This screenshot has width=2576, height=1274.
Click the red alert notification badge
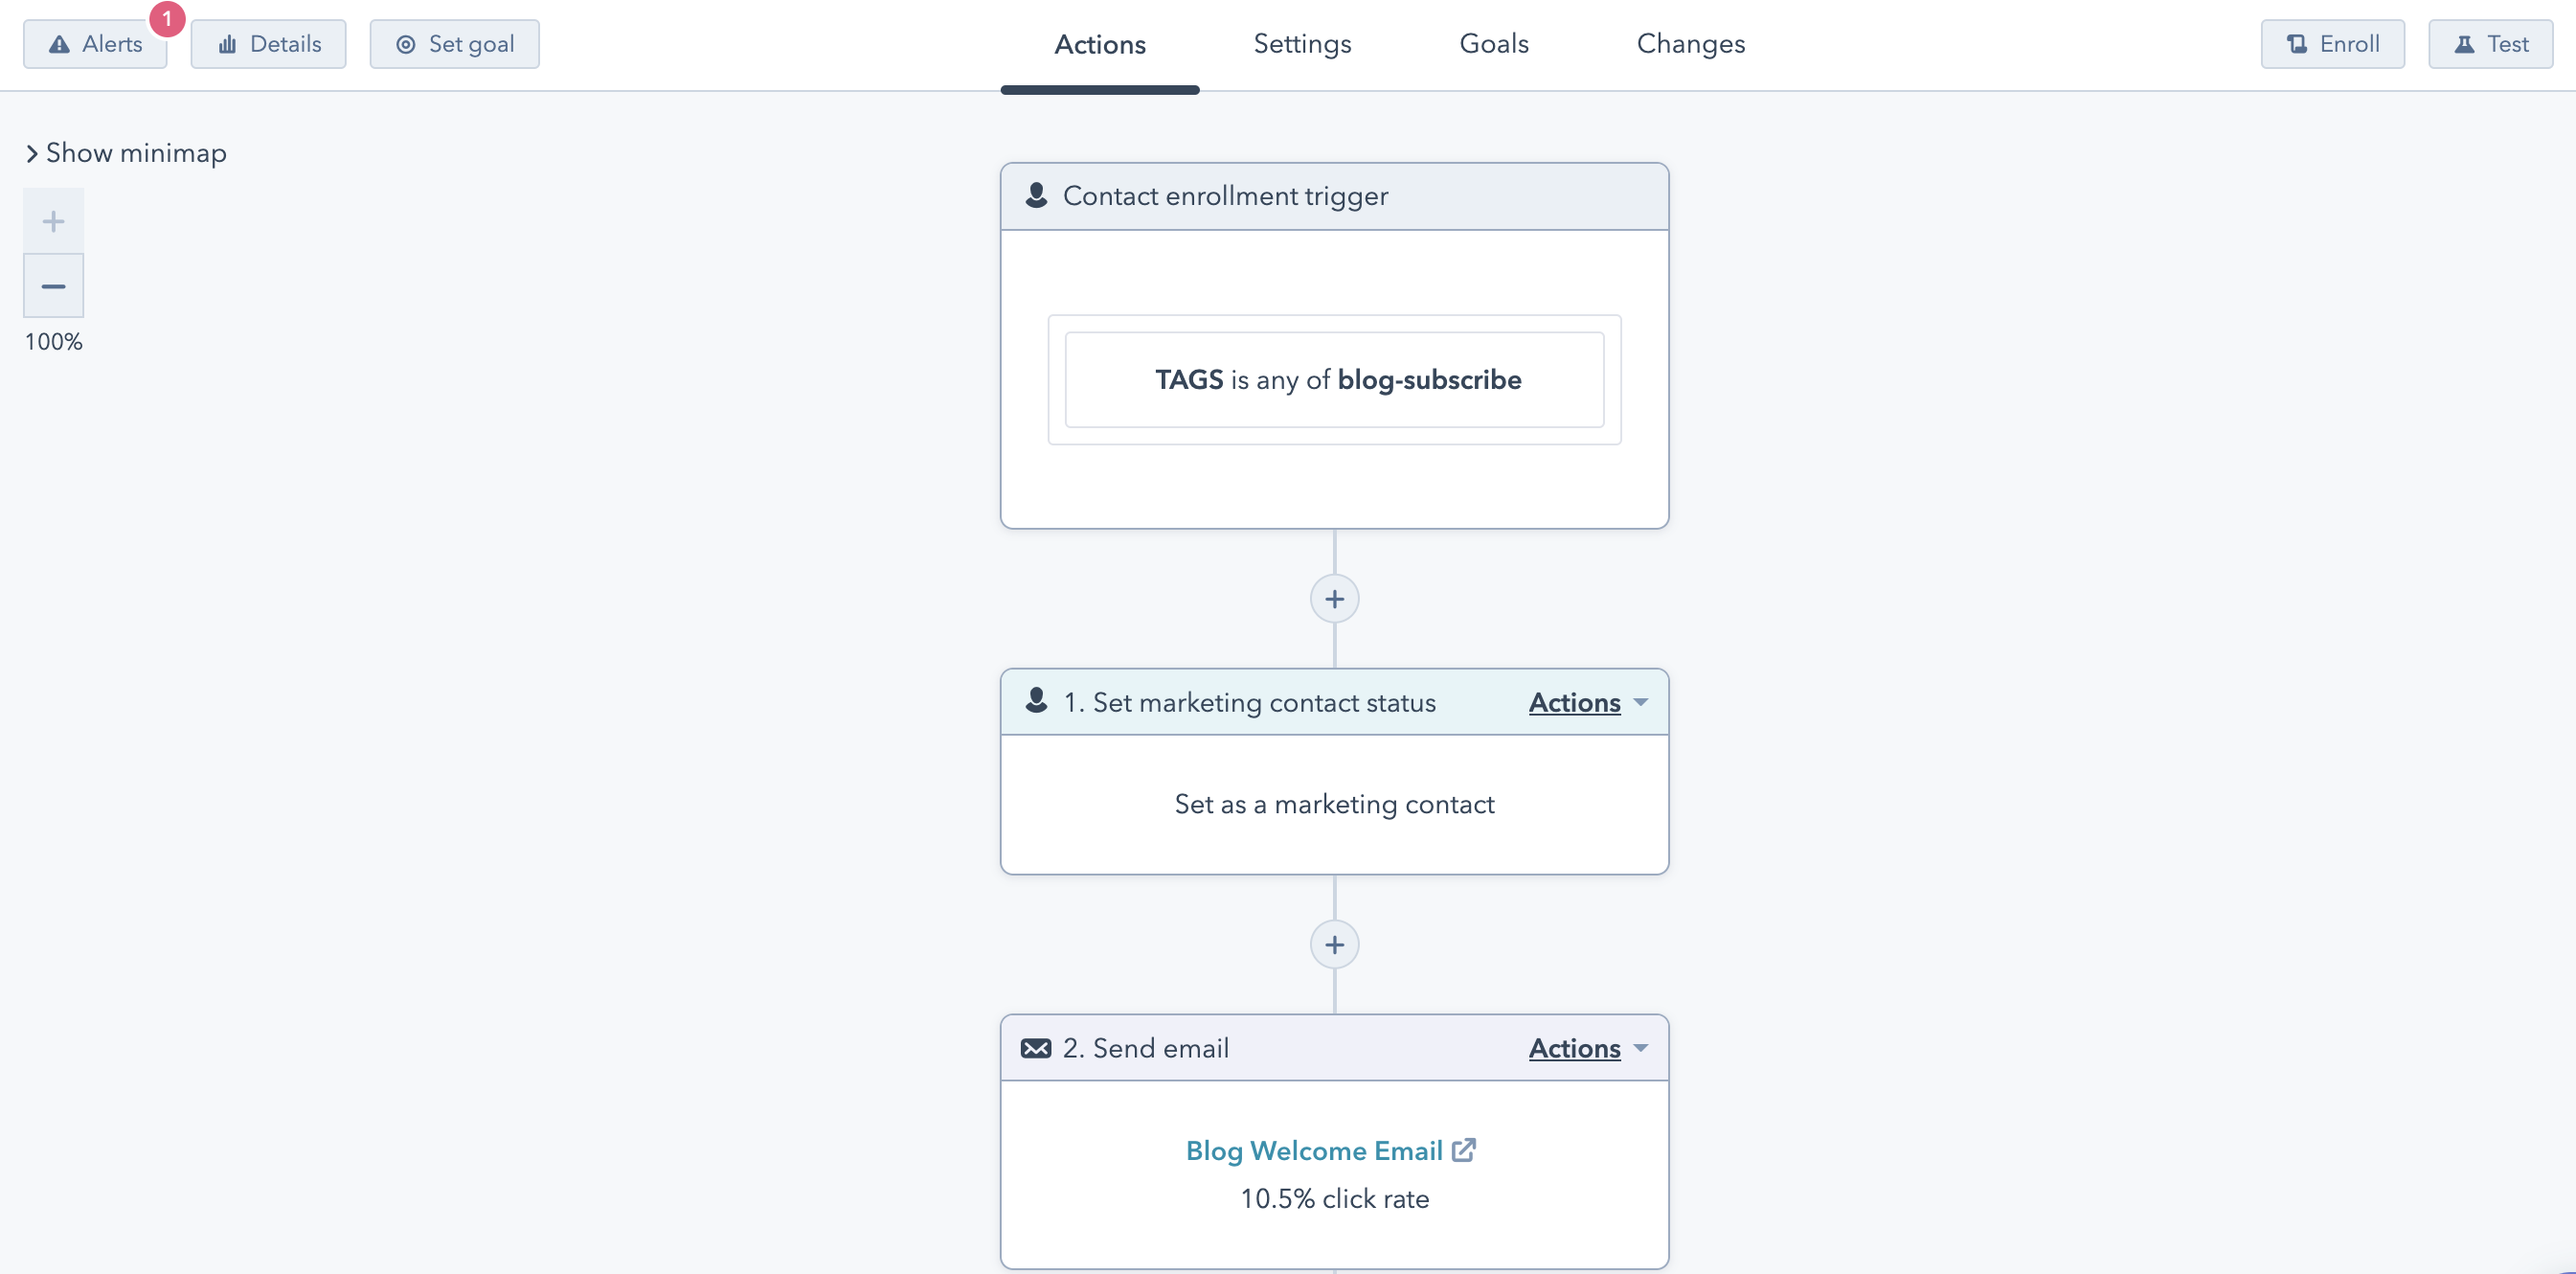click(x=167, y=18)
